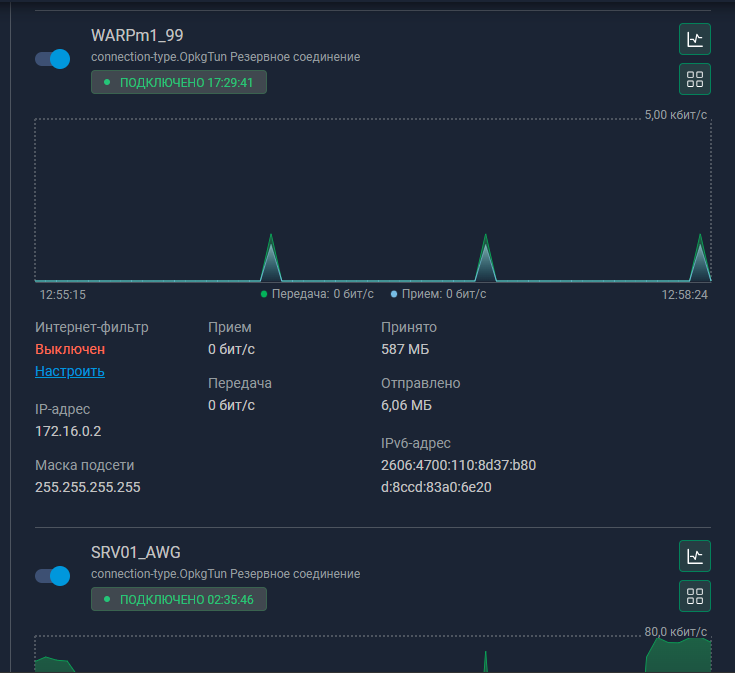Click the Настроить link under Интернет-фильтр

(70, 371)
